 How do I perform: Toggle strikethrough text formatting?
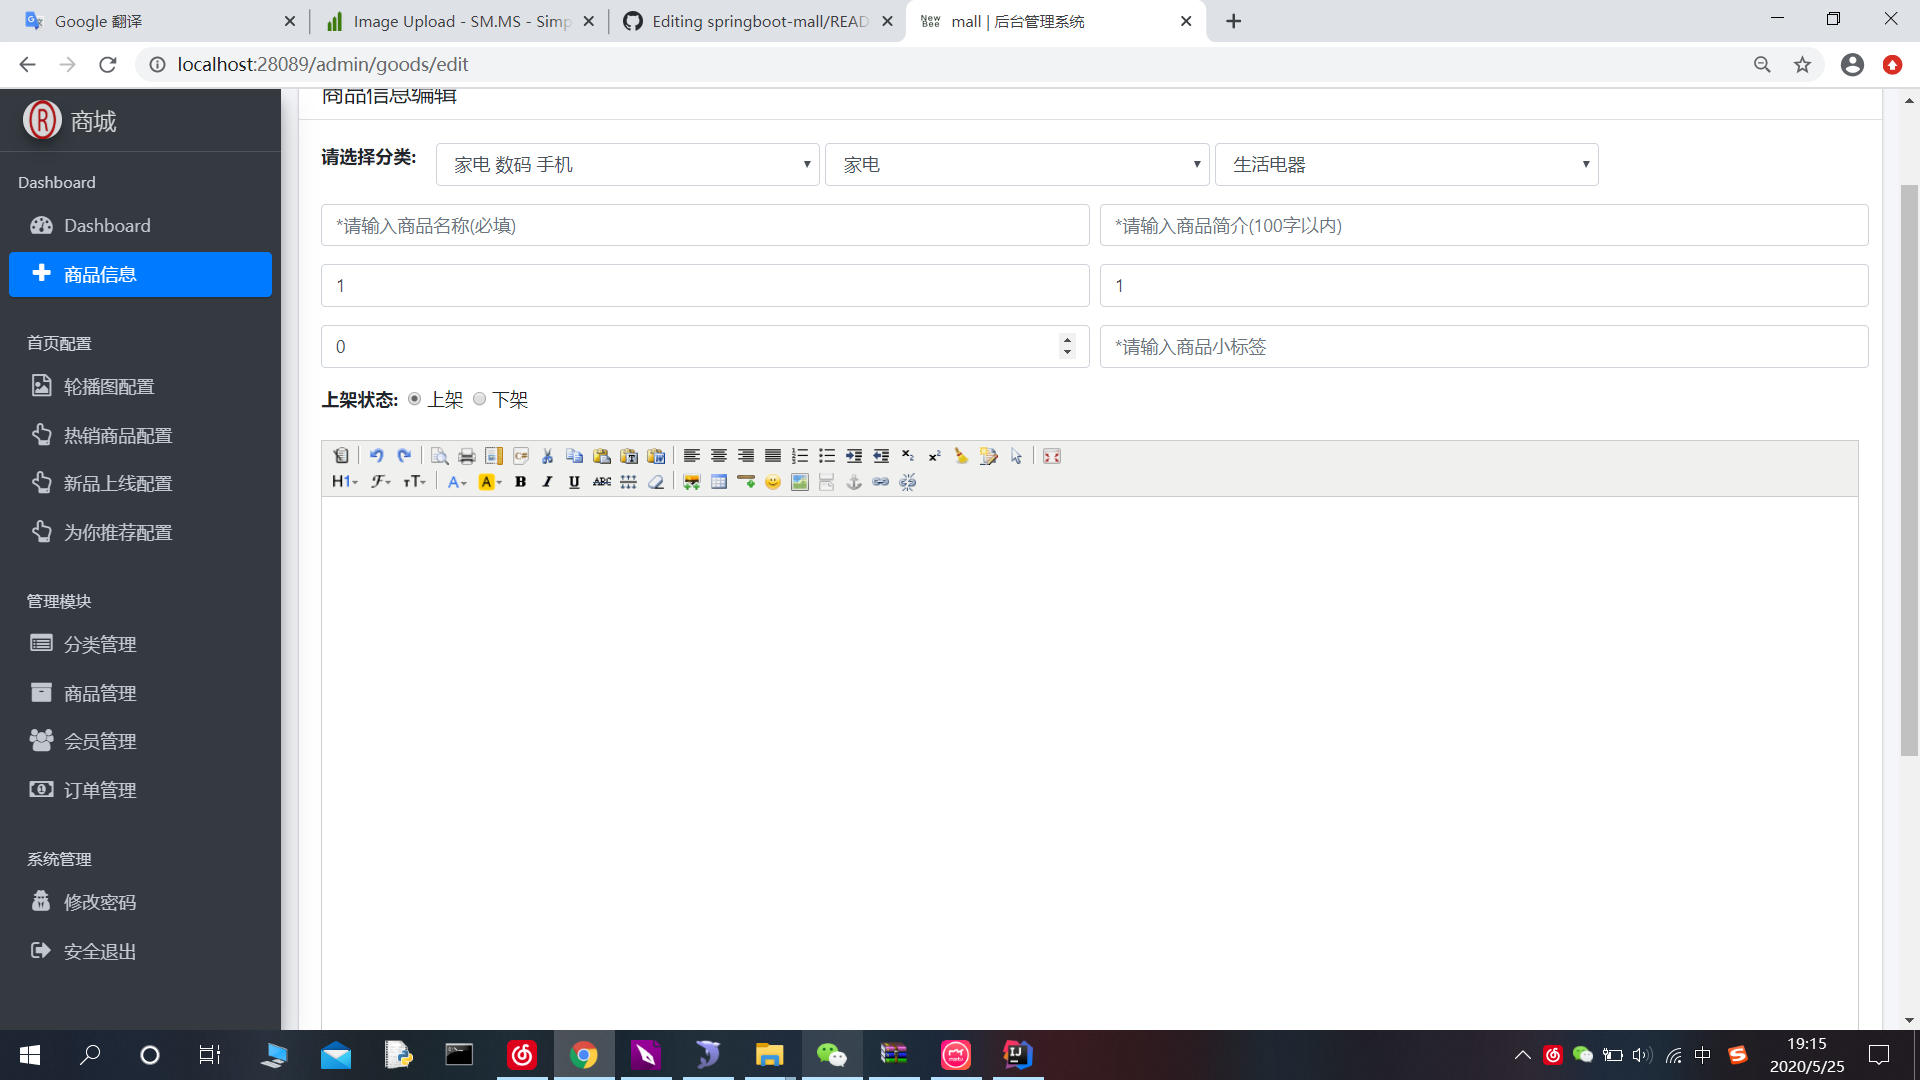pos(601,482)
